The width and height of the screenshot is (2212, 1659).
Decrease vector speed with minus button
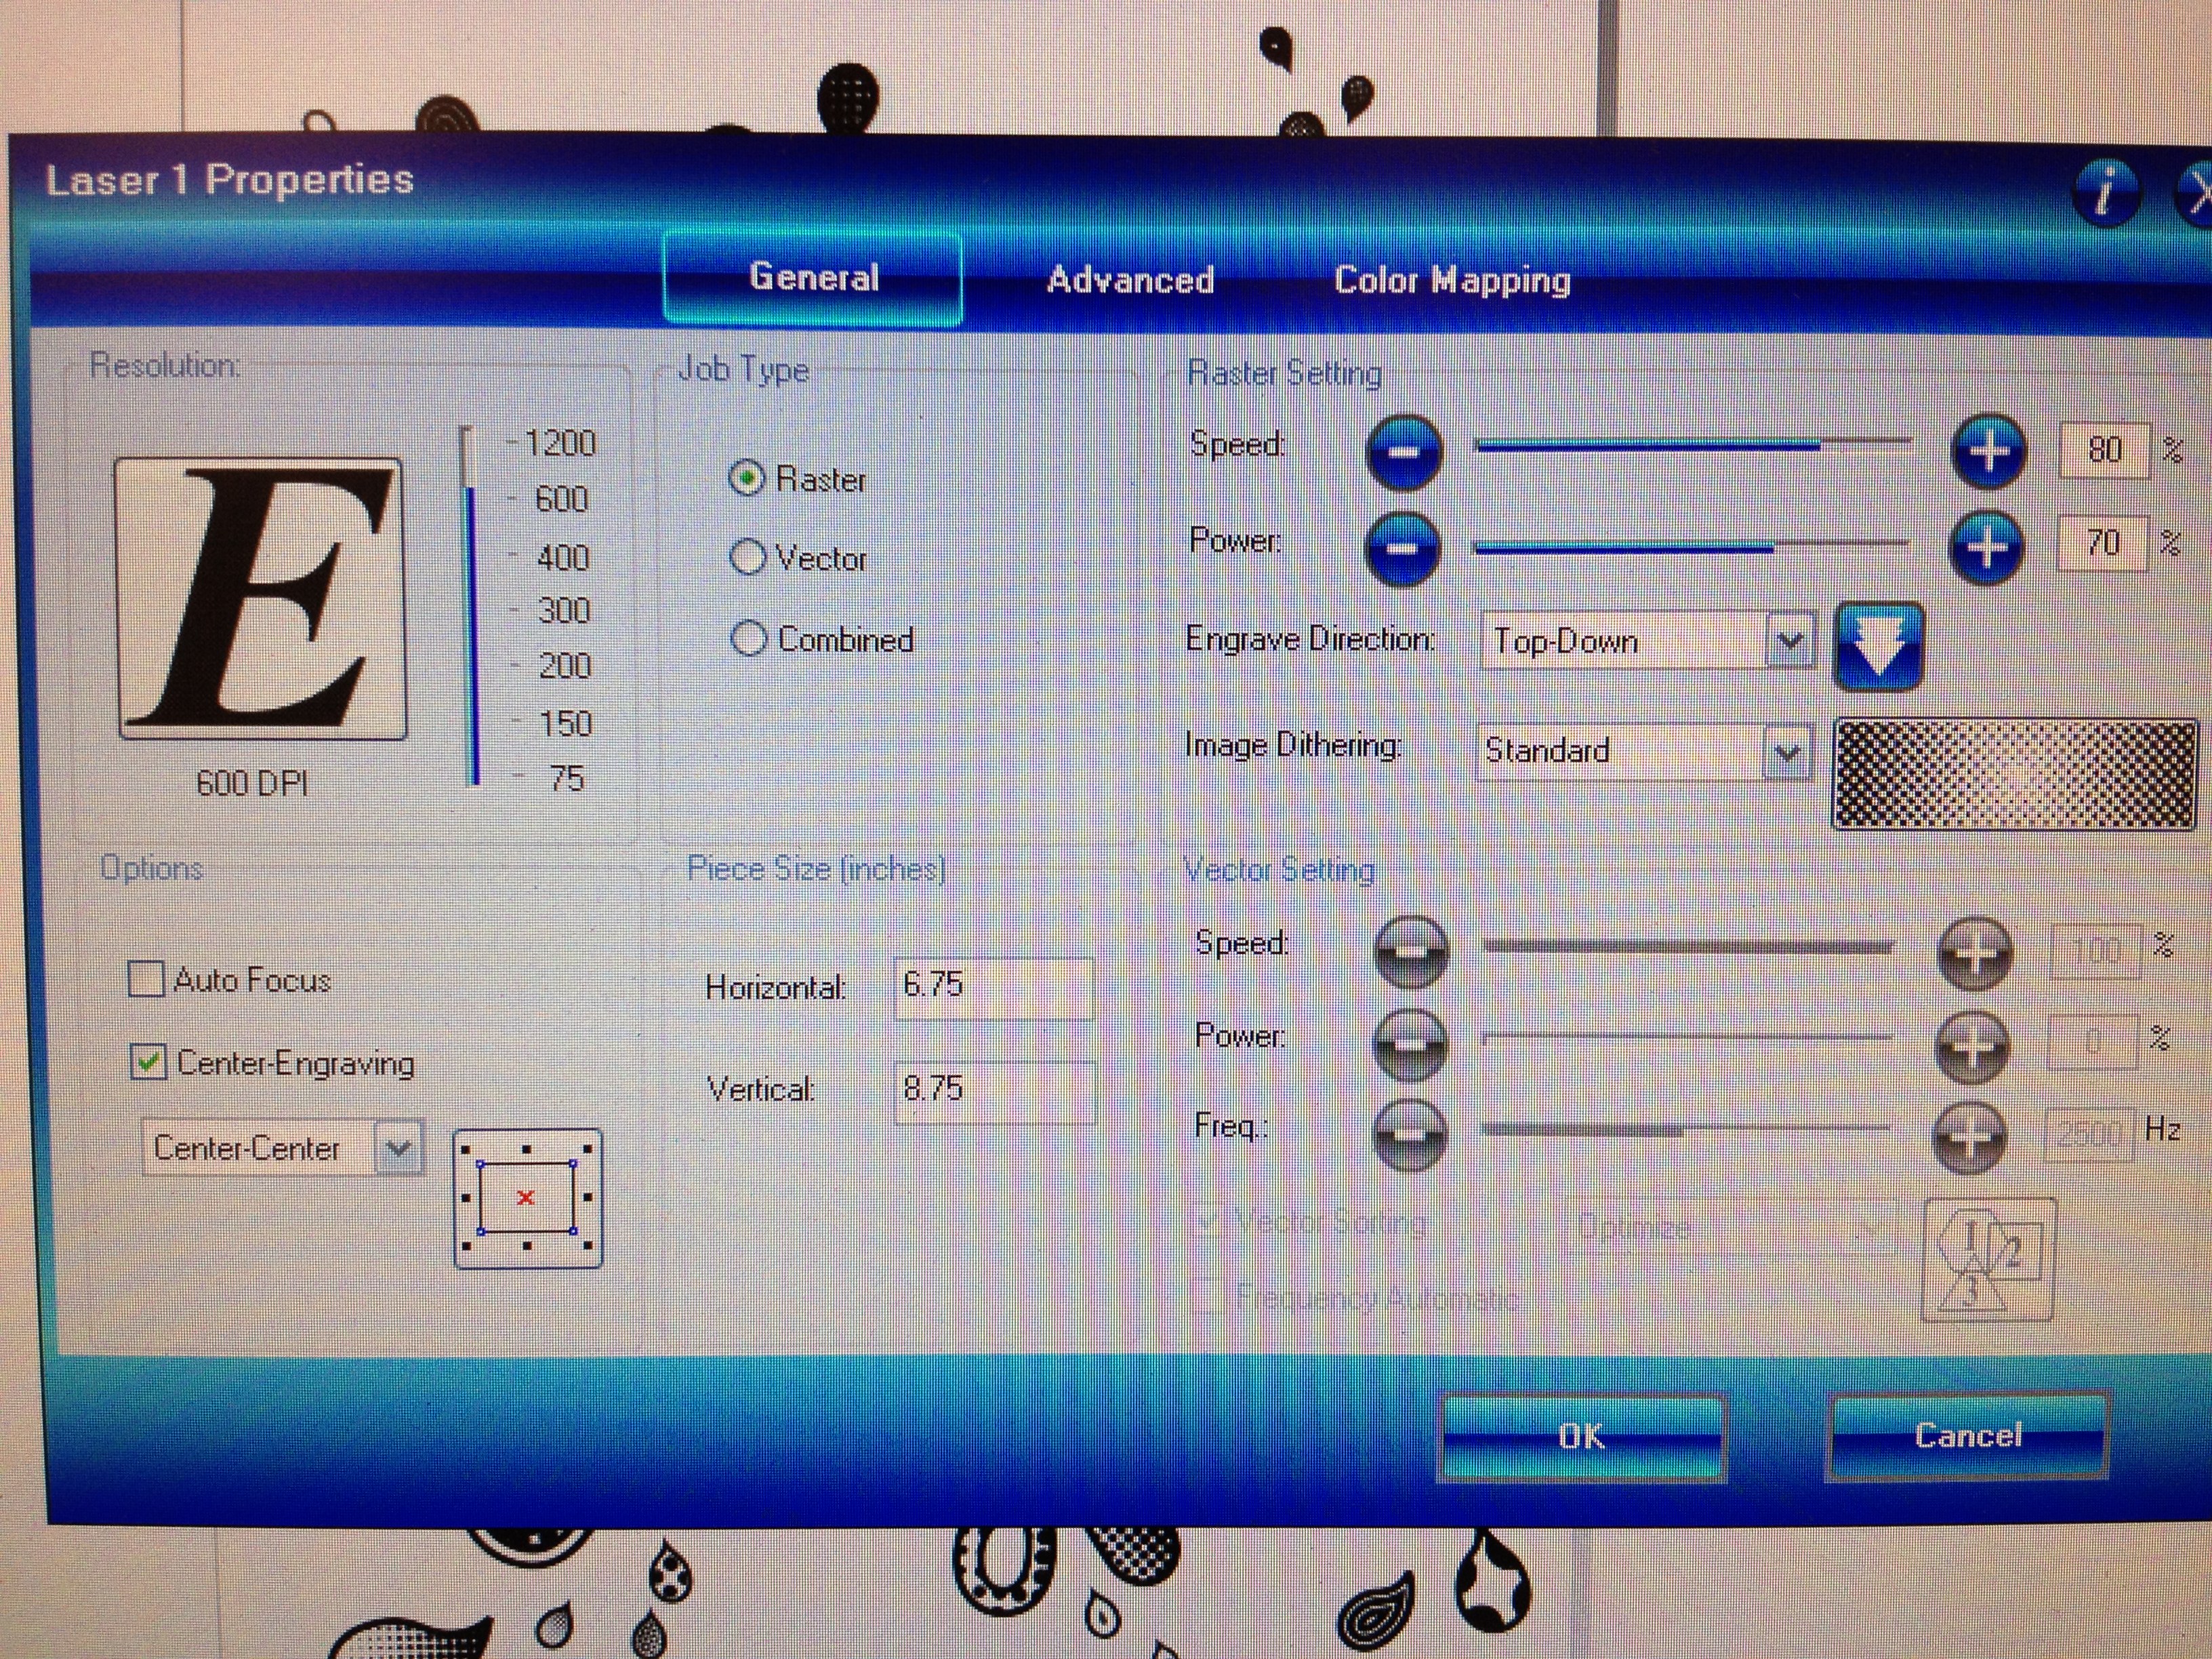pyautogui.click(x=1410, y=951)
